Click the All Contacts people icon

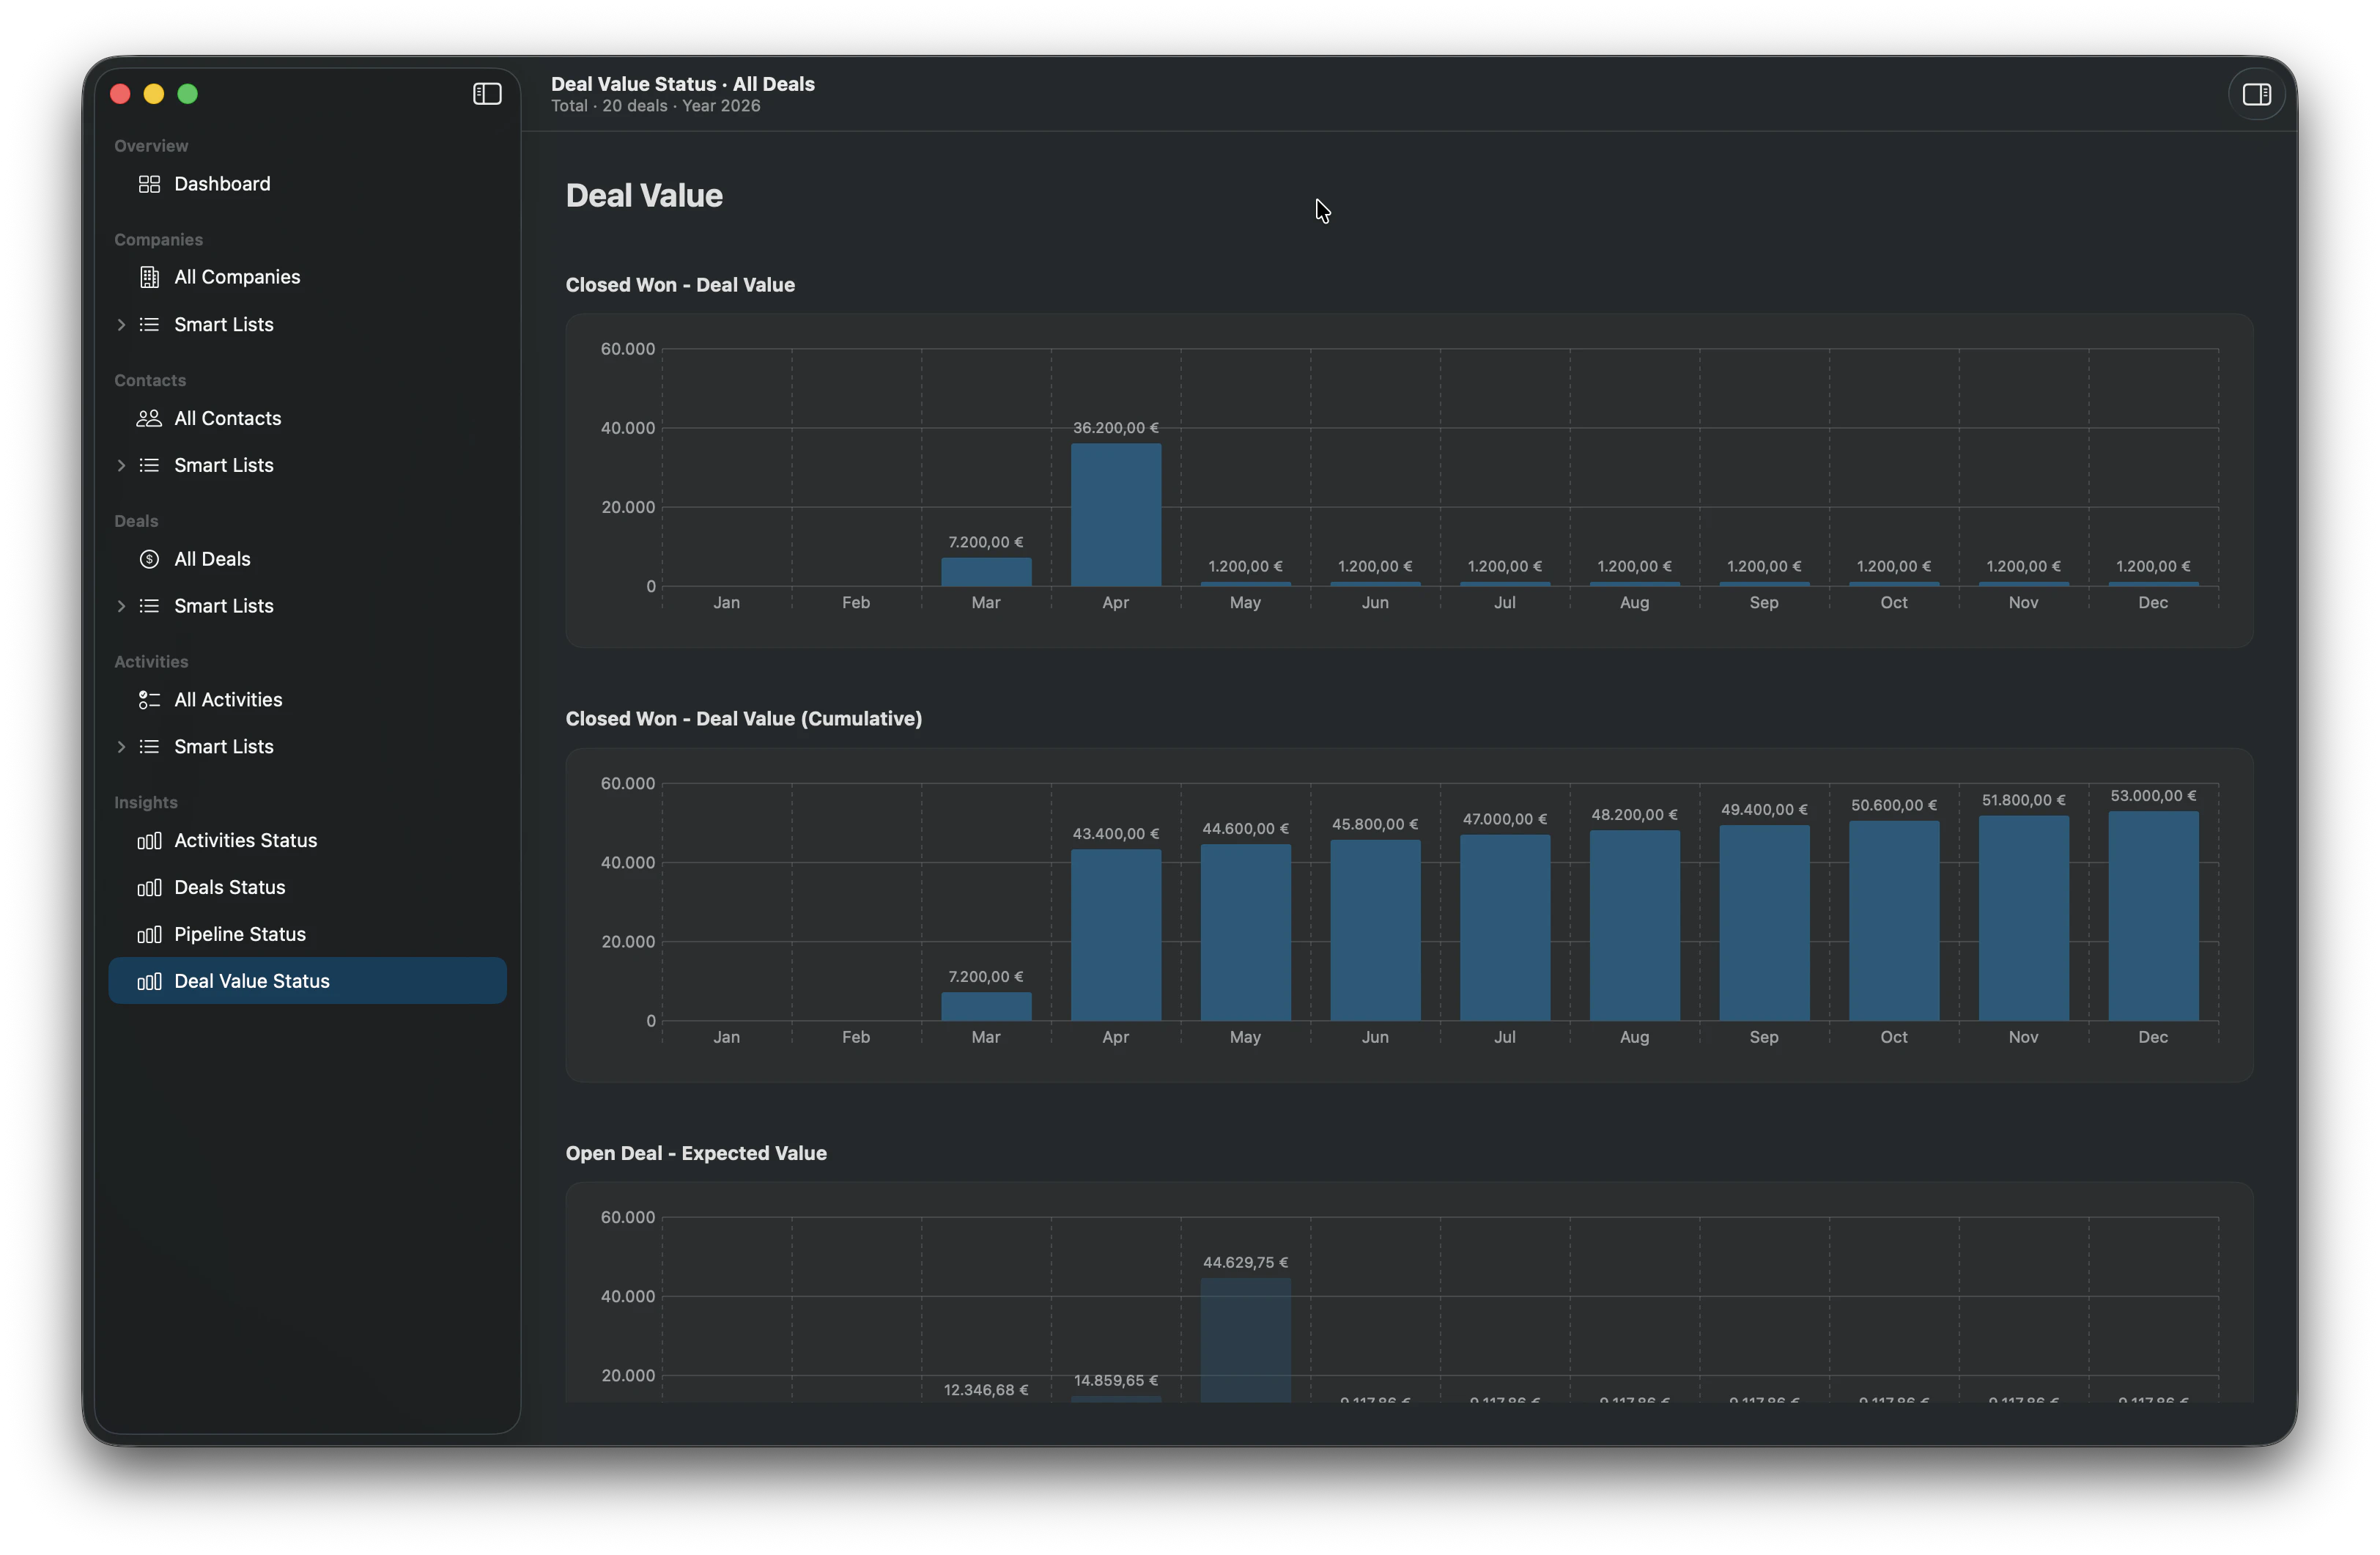(x=149, y=418)
